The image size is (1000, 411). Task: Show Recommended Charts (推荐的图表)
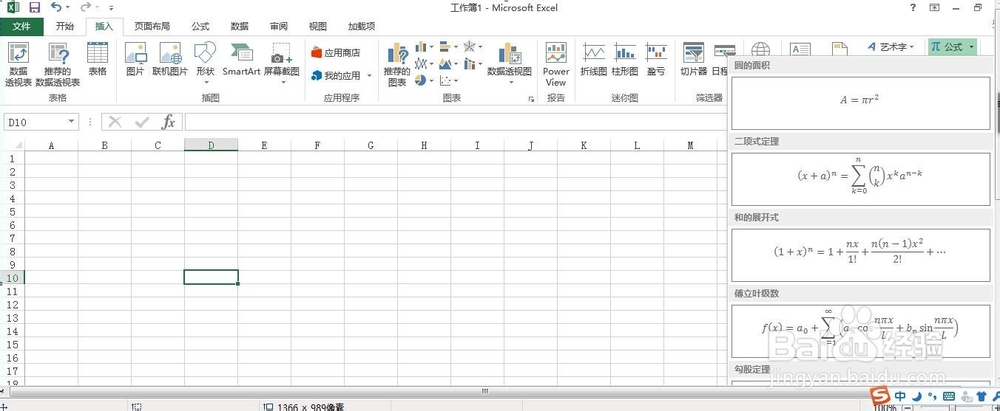(397, 64)
